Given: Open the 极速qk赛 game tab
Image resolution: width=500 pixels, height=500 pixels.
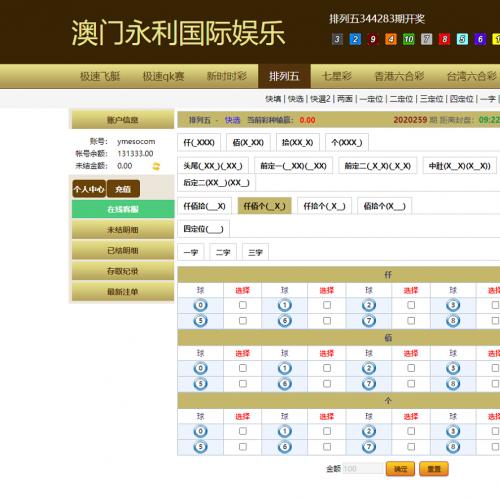Looking at the screenshot, I should (163, 76).
